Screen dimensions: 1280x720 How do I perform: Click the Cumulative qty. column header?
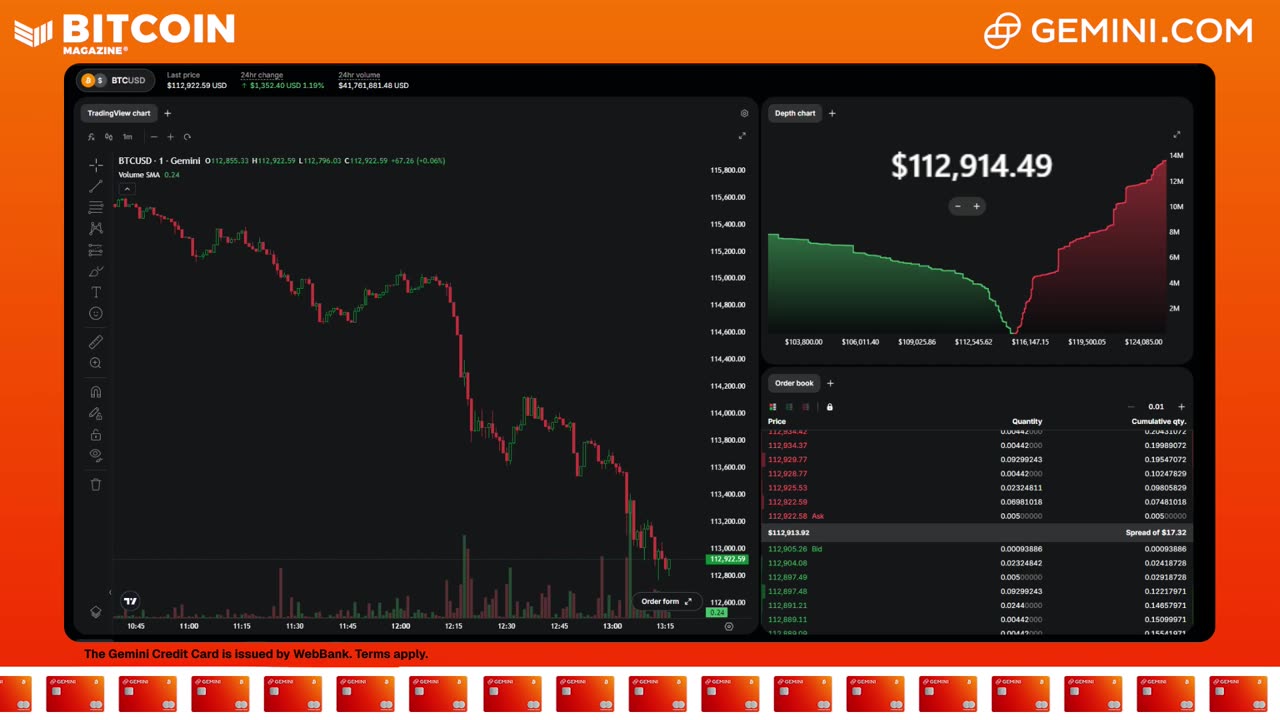coord(1158,422)
